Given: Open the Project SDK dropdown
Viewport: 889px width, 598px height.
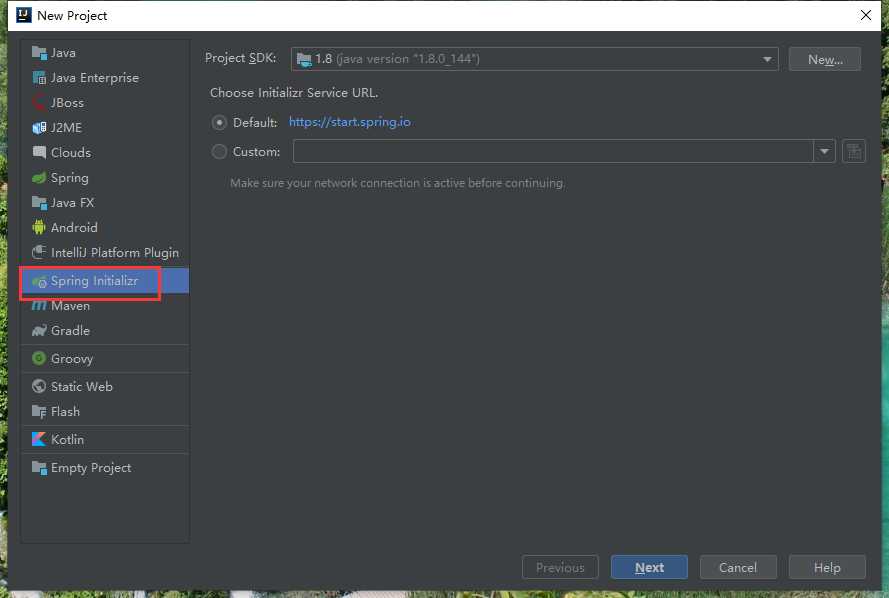Looking at the screenshot, I should pyautogui.click(x=534, y=59).
